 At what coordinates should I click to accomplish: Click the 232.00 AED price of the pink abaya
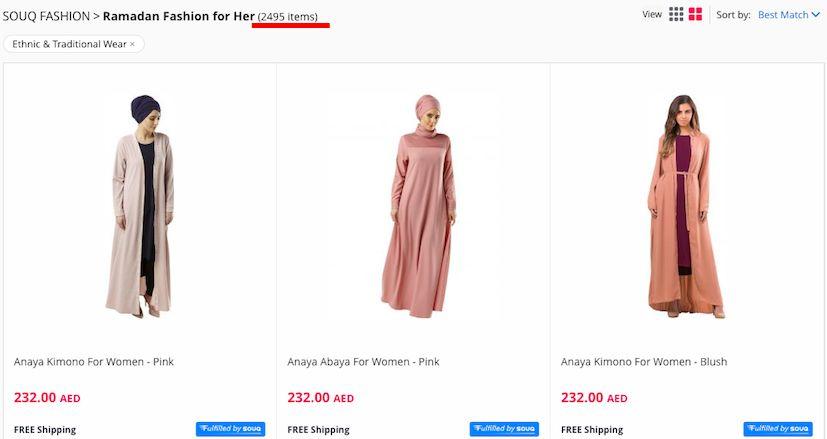pyautogui.click(x=320, y=397)
